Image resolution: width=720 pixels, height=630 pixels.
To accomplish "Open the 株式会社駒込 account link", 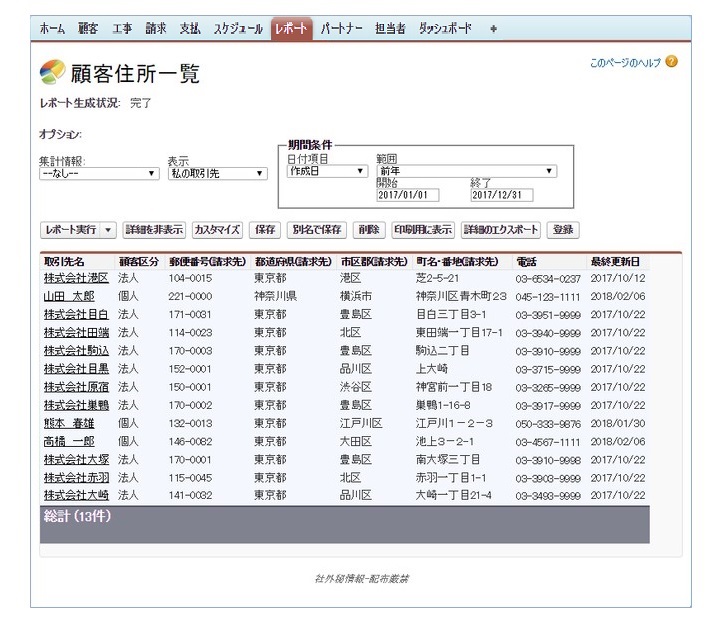I will [76, 351].
